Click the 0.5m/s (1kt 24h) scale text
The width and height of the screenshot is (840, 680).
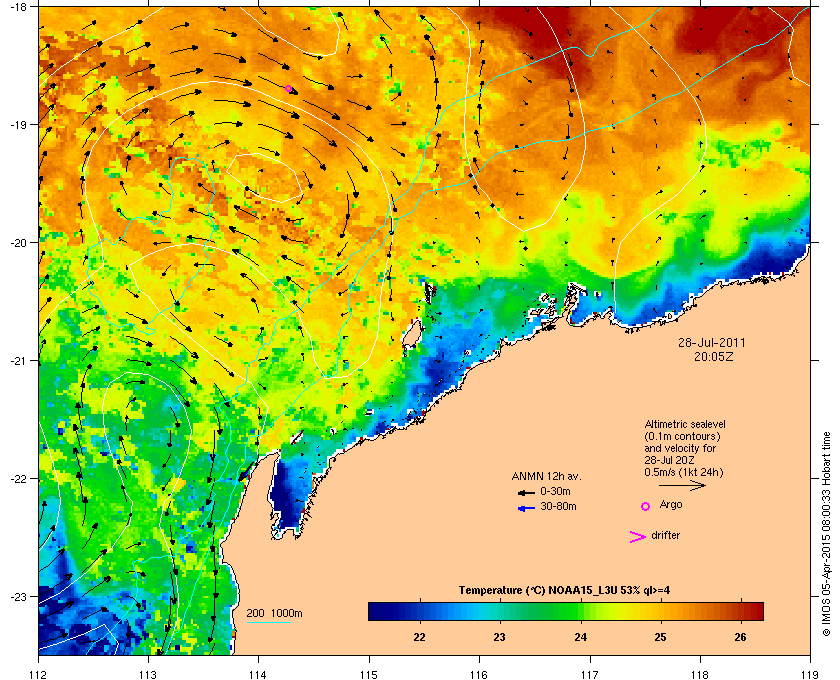684,473
